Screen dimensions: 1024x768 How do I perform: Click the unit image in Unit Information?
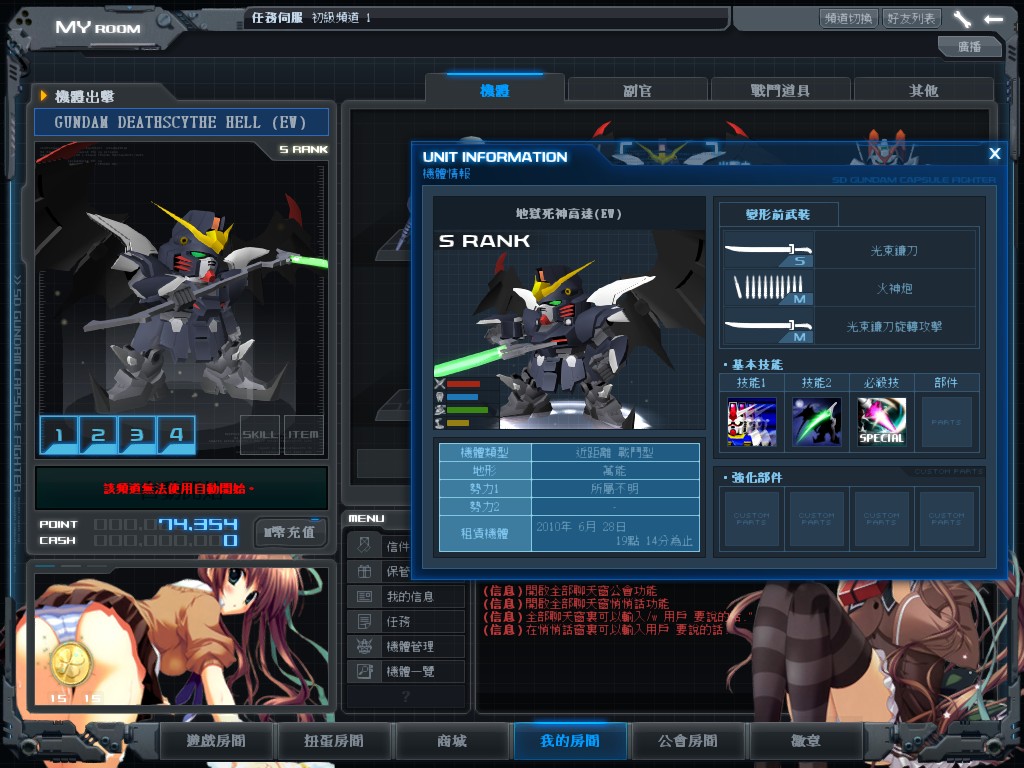[569, 330]
